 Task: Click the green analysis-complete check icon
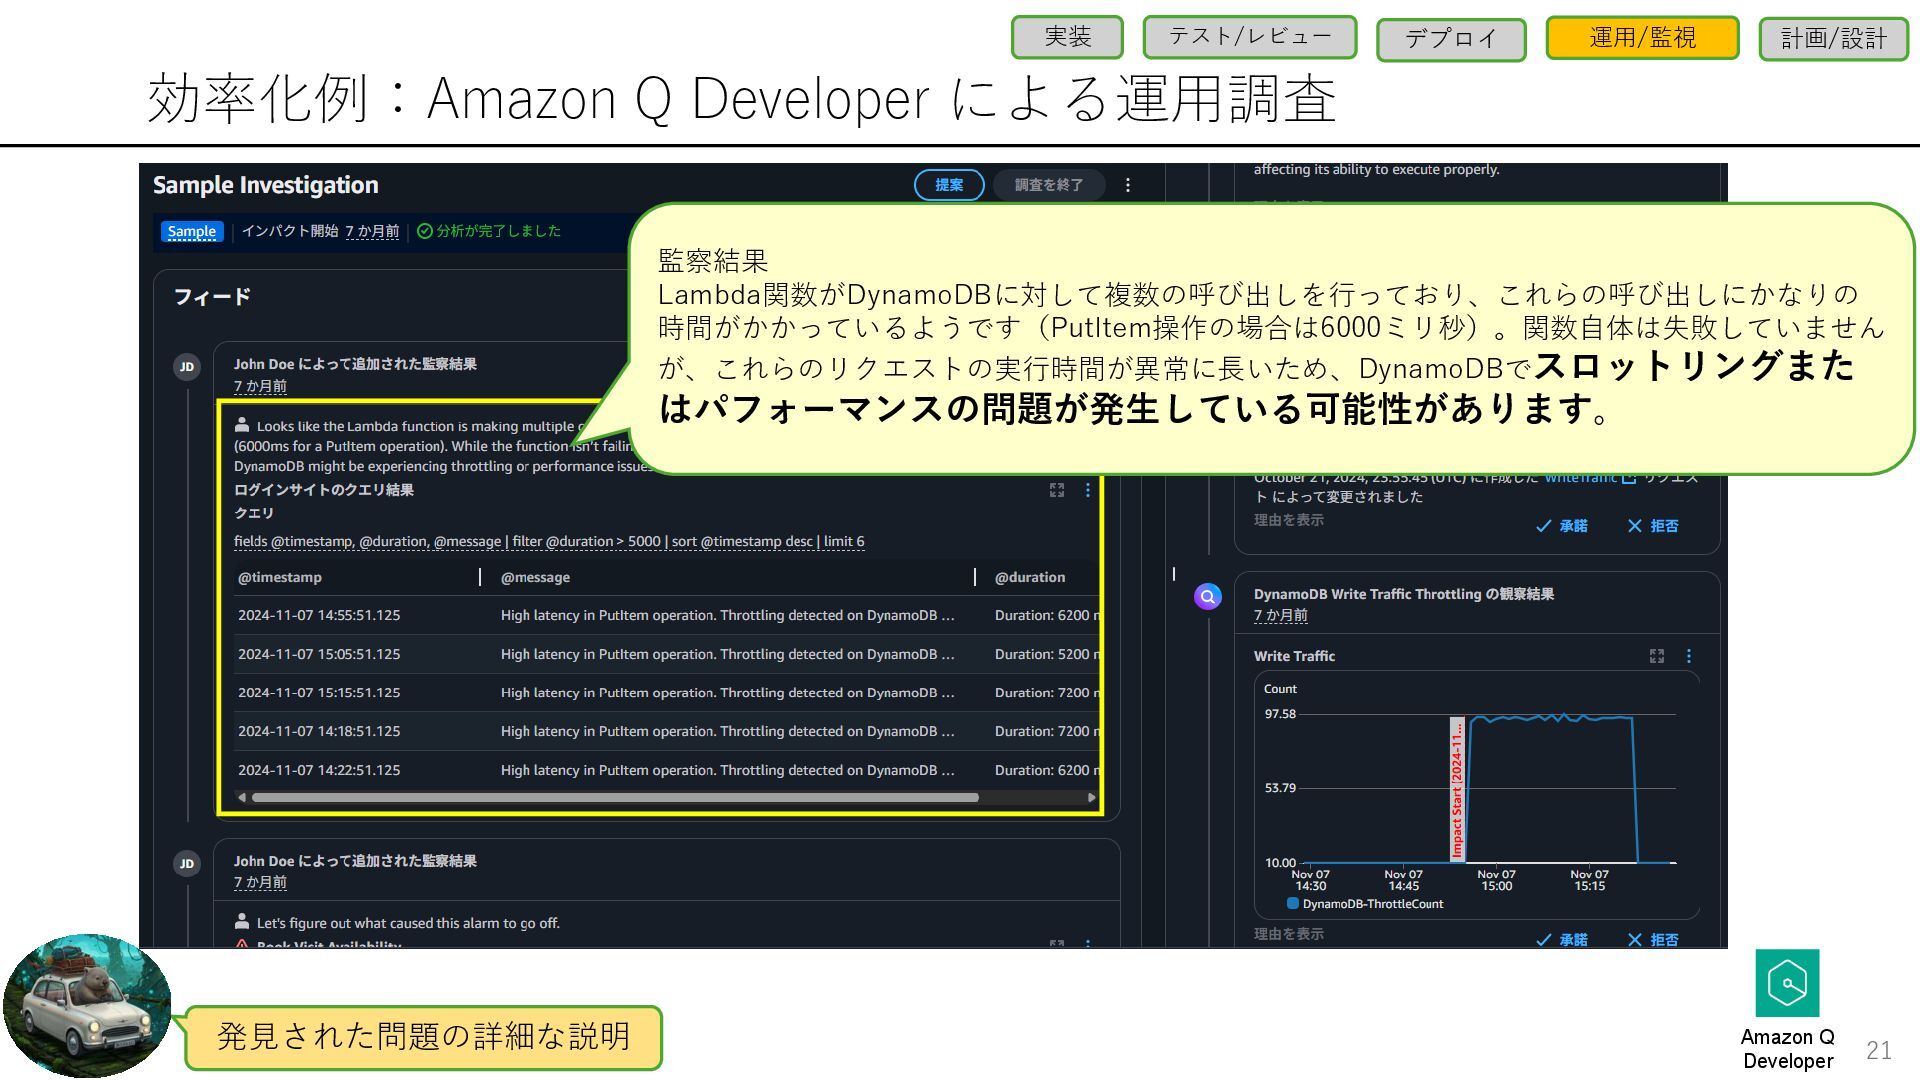click(425, 231)
